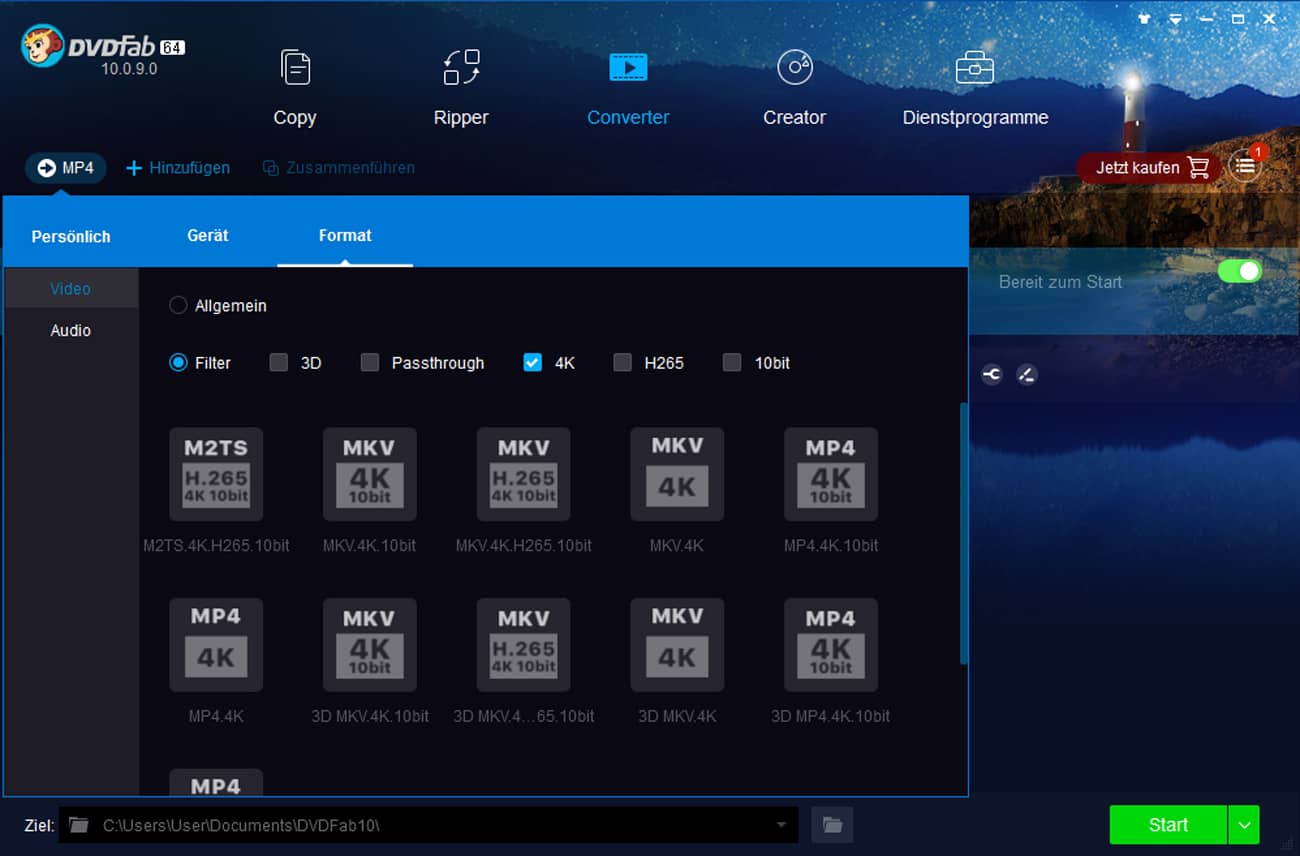Toggle the Bereit zum Start switch
Screen dimensions: 1300x856
1240,271
